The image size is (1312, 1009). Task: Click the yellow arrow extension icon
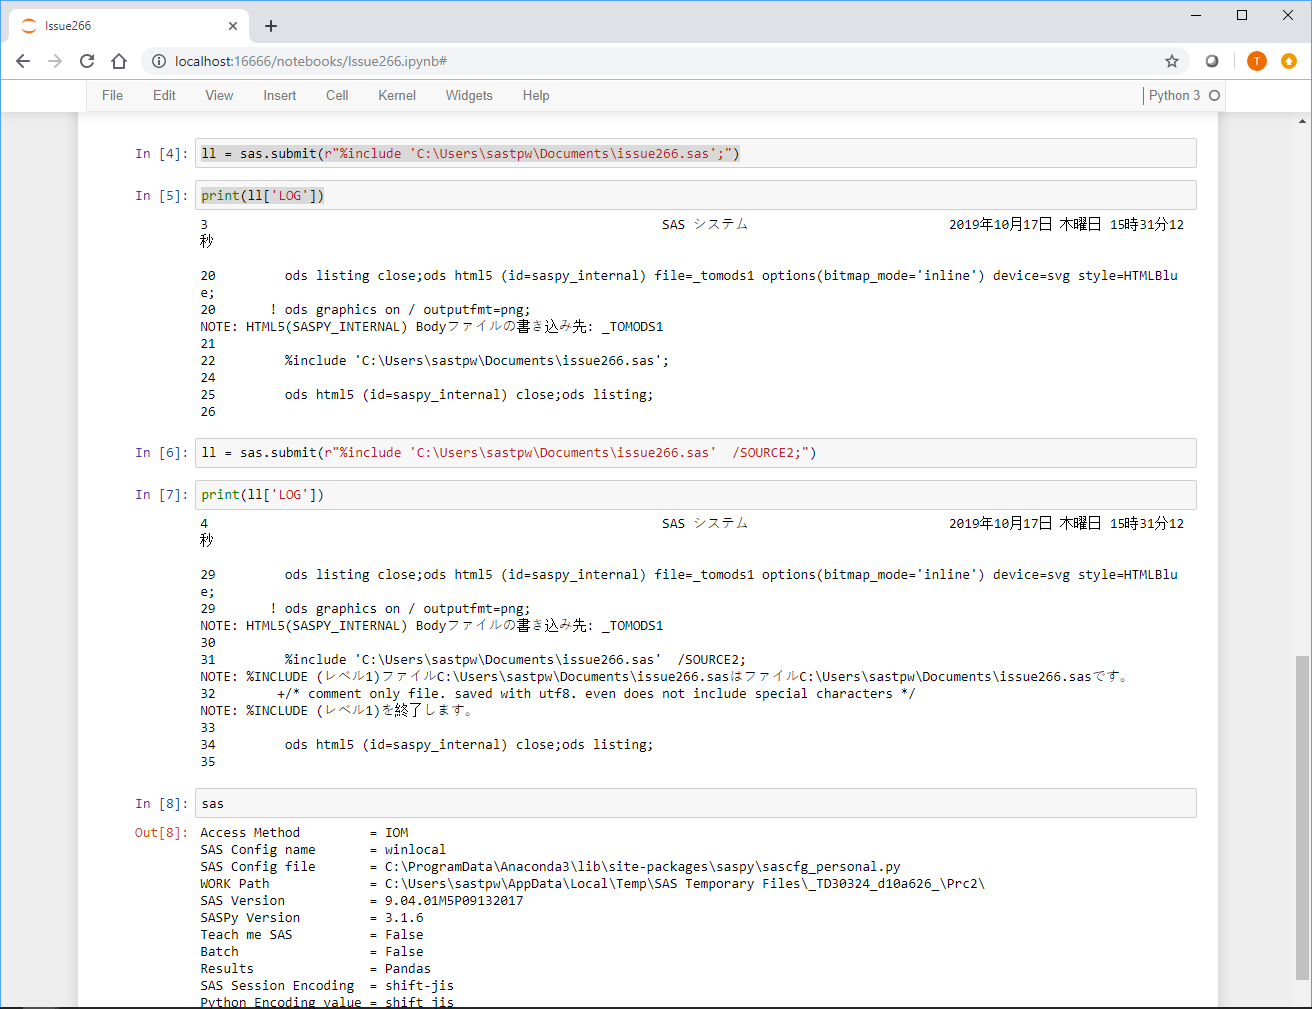pyautogui.click(x=1289, y=61)
